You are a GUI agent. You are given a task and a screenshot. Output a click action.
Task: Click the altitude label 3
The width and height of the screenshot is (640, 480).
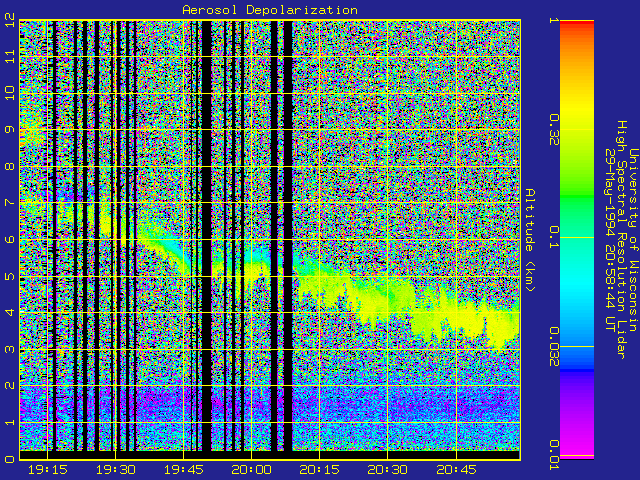[10, 349]
